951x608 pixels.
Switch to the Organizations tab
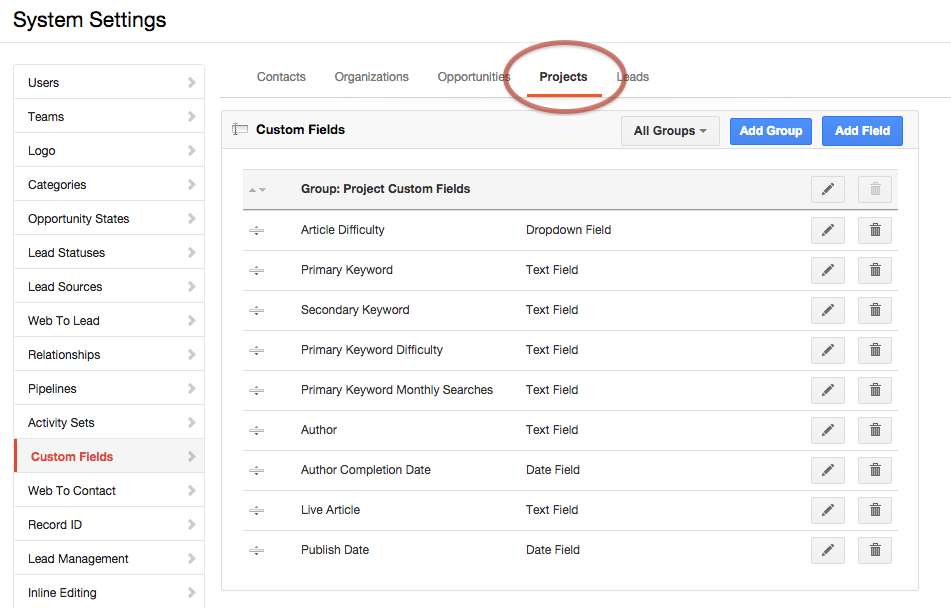pyautogui.click(x=372, y=77)
